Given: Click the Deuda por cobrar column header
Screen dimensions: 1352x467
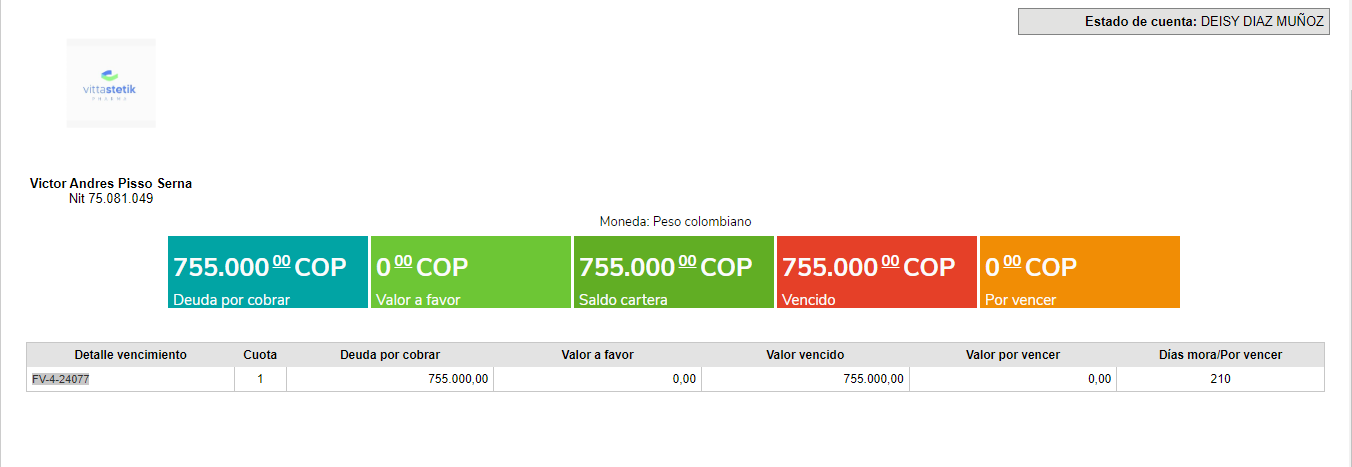Looking at the screenshot, I should point(390,355).
